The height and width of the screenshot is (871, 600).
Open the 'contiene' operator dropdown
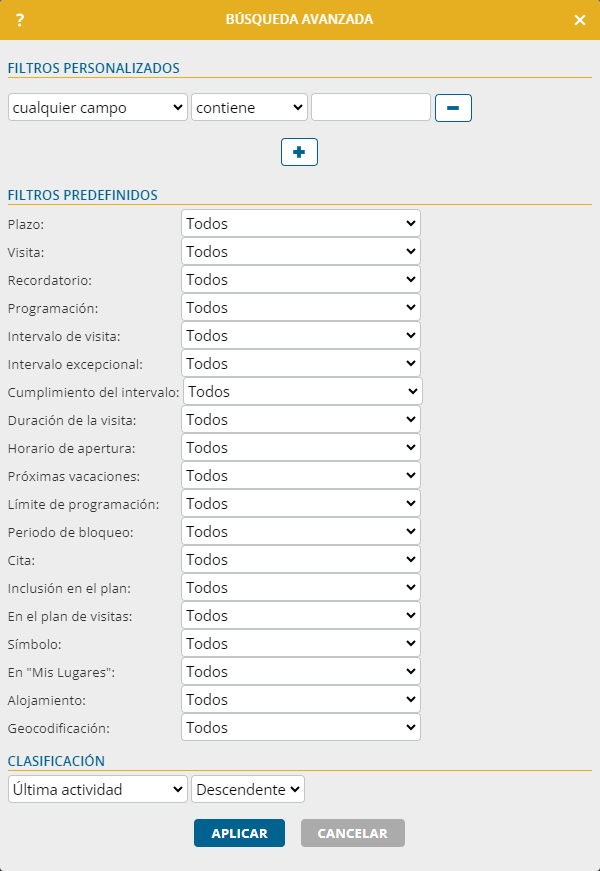point(249,107)
